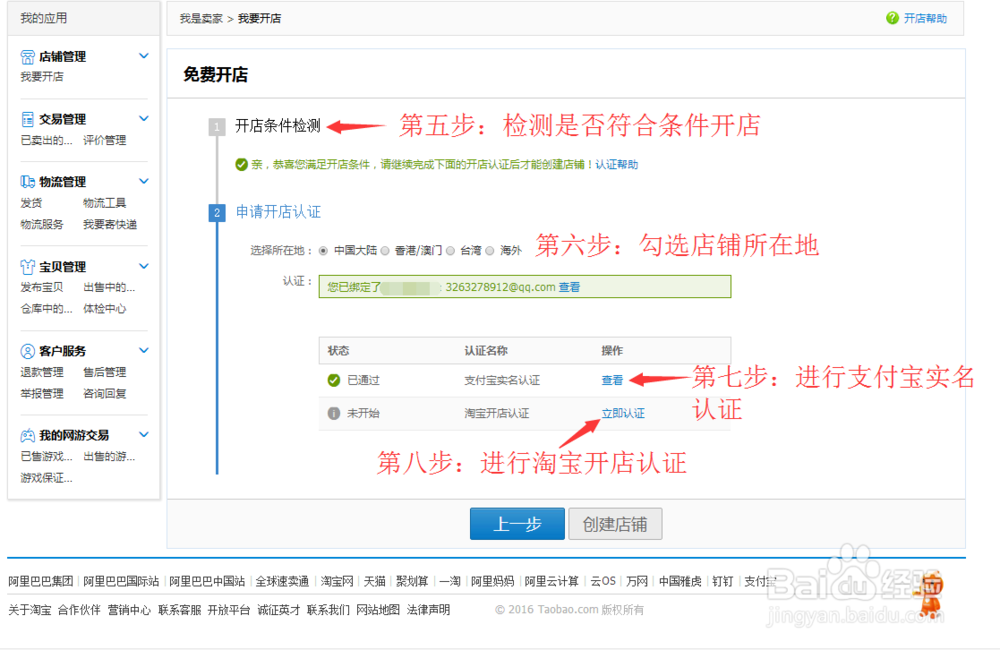Select the 客户服务 customer service icon
The image size is (1000, 650).
click(x=30, y=350)
